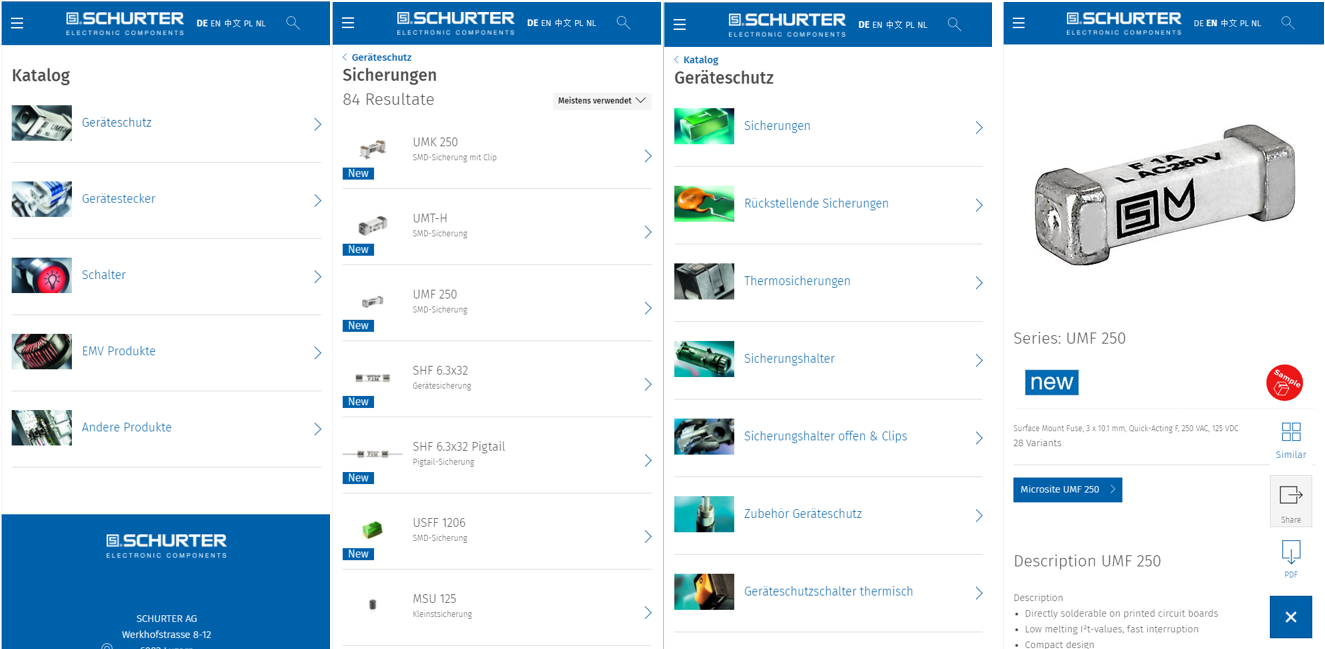Image resolution: width=1325 pixels, height=649 pixels.
Task: Click the Rückstellende Sicherungen thumbnail image
Action: click(x=704, y=203)
